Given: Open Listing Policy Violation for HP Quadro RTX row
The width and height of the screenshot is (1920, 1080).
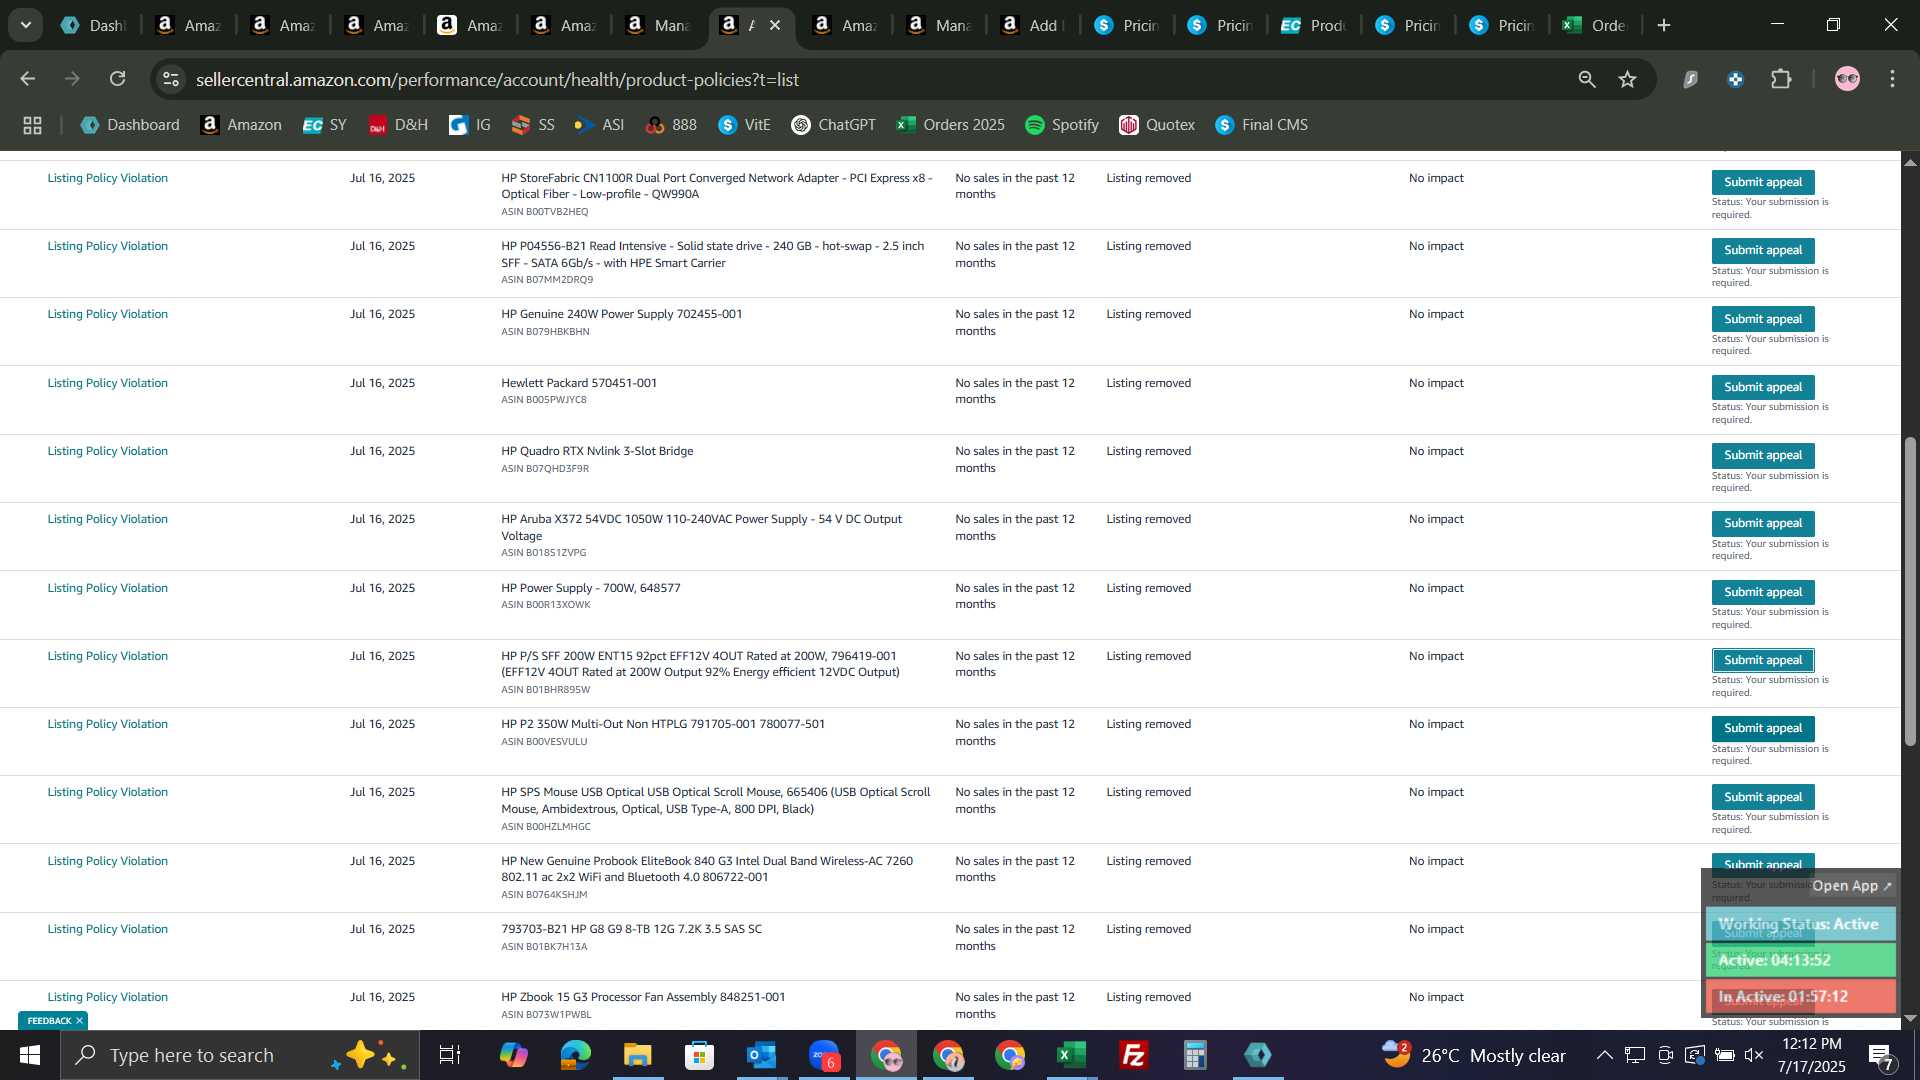Looking at the screenshot, I should [x=107, y=451].
